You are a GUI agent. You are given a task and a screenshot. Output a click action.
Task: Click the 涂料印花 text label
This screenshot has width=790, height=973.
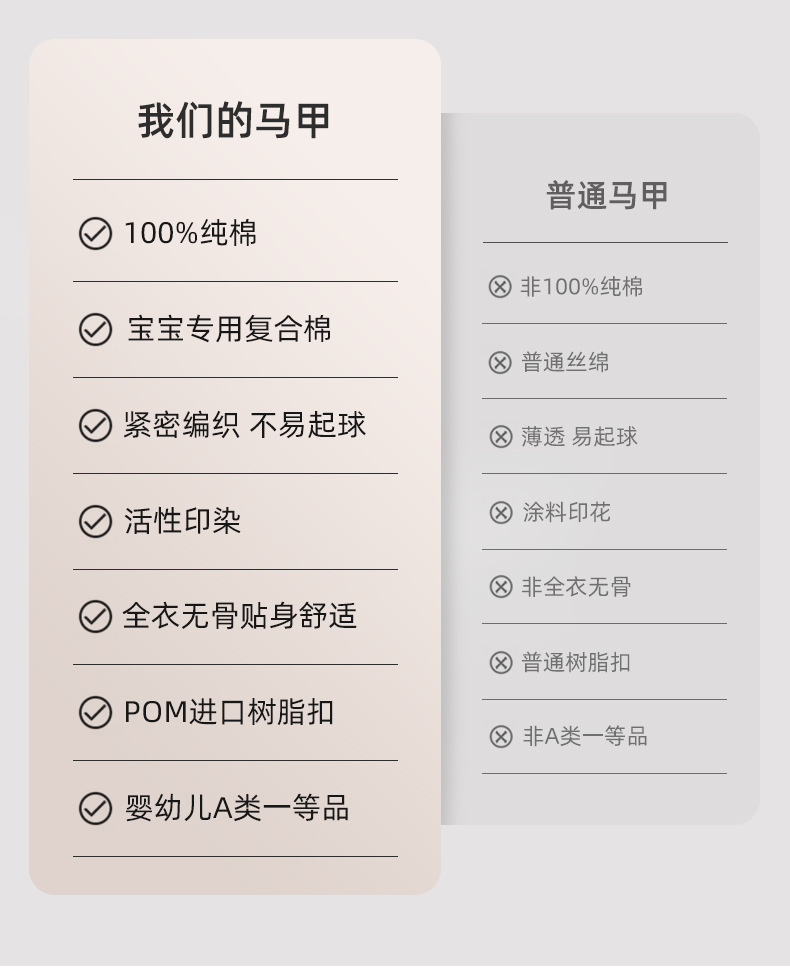(566, 513)
